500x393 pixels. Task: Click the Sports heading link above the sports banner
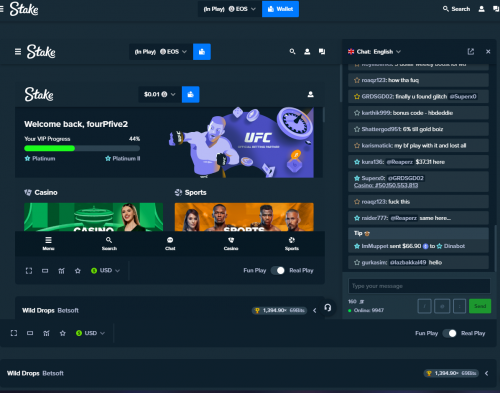[191, 192]
